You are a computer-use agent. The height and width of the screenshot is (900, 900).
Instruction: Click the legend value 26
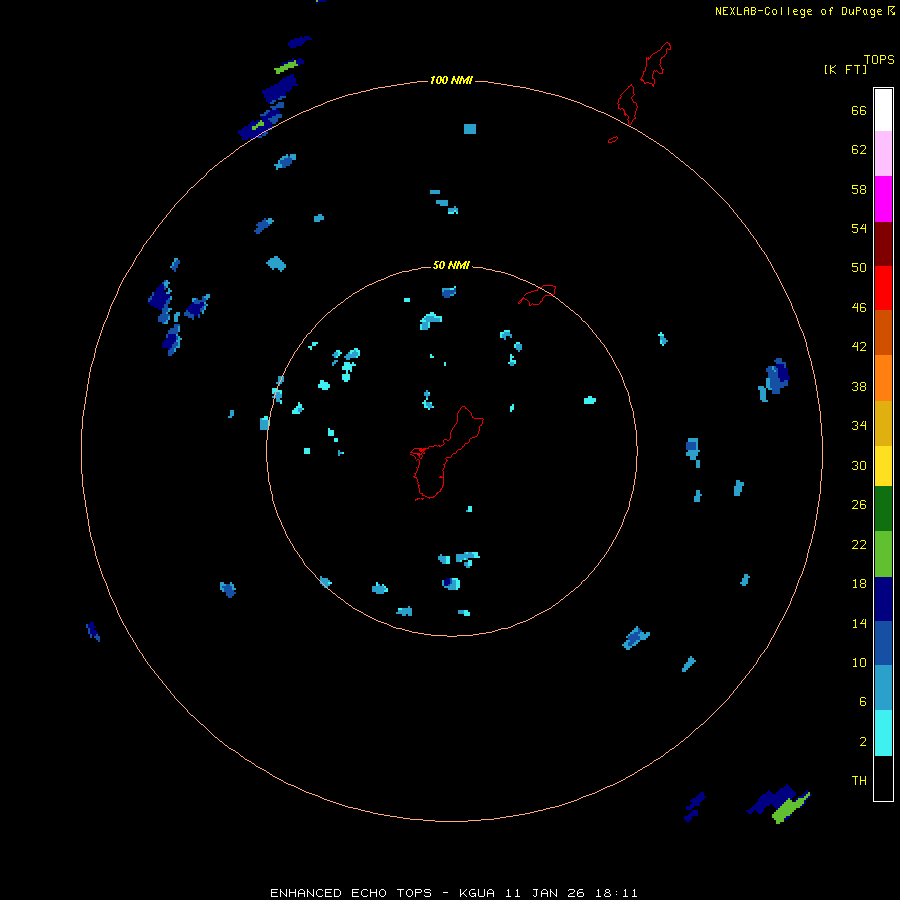[859, 505]
